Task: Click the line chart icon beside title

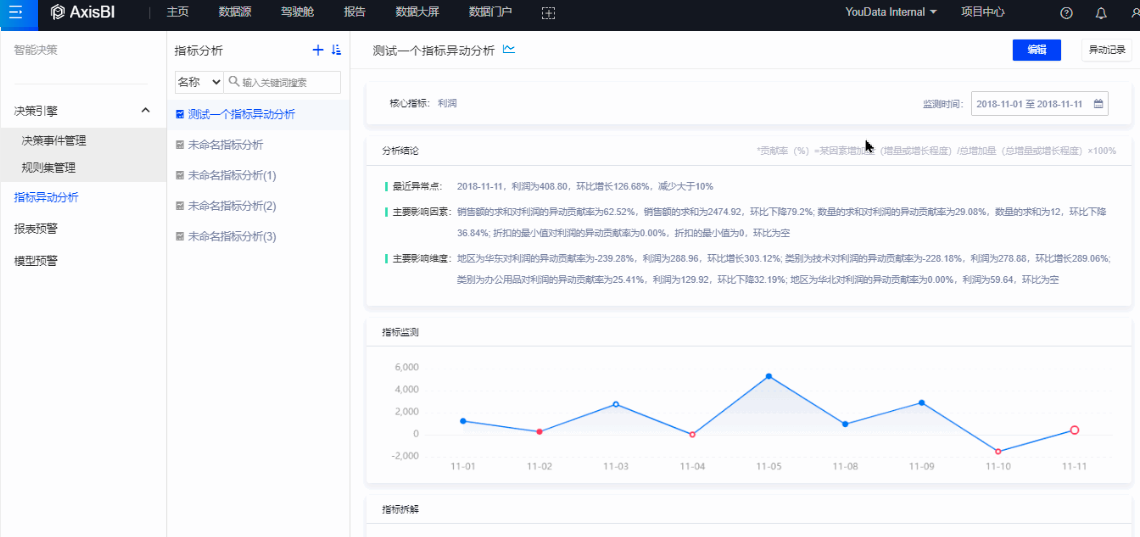Action: click(x=509, y=49)
